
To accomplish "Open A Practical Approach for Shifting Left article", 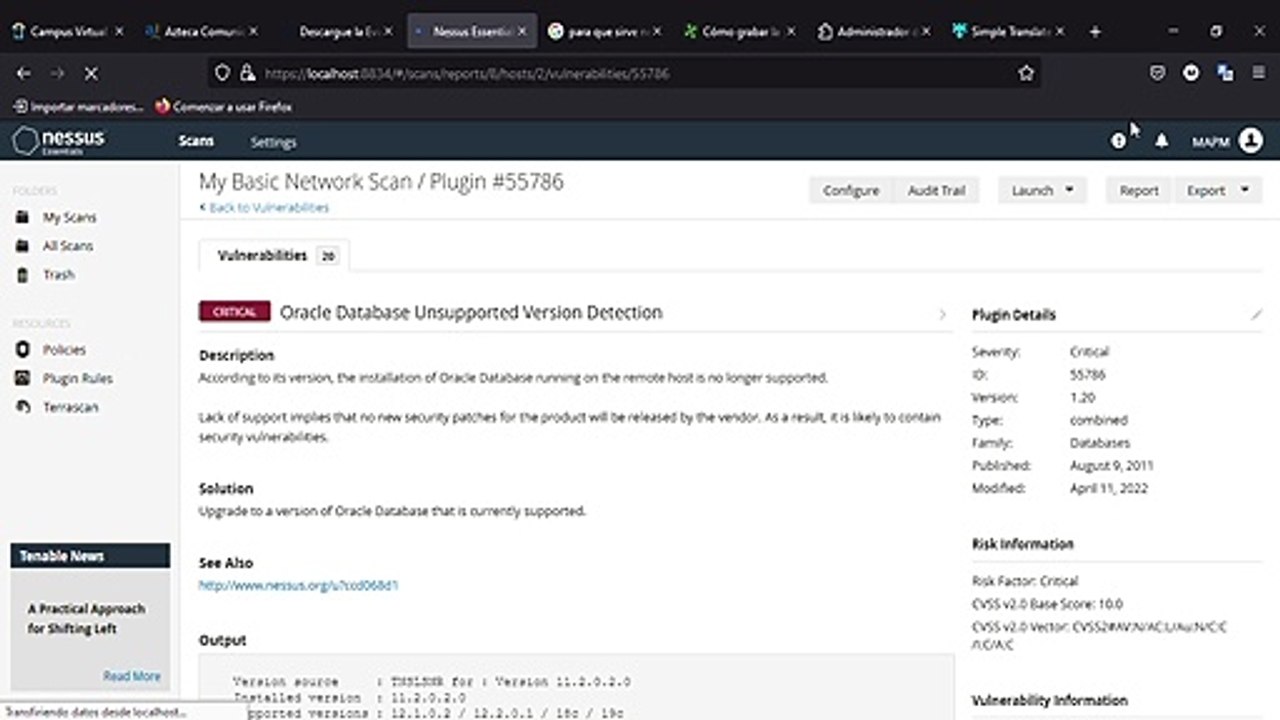I will pyautogui.click(x=86, y=619).
